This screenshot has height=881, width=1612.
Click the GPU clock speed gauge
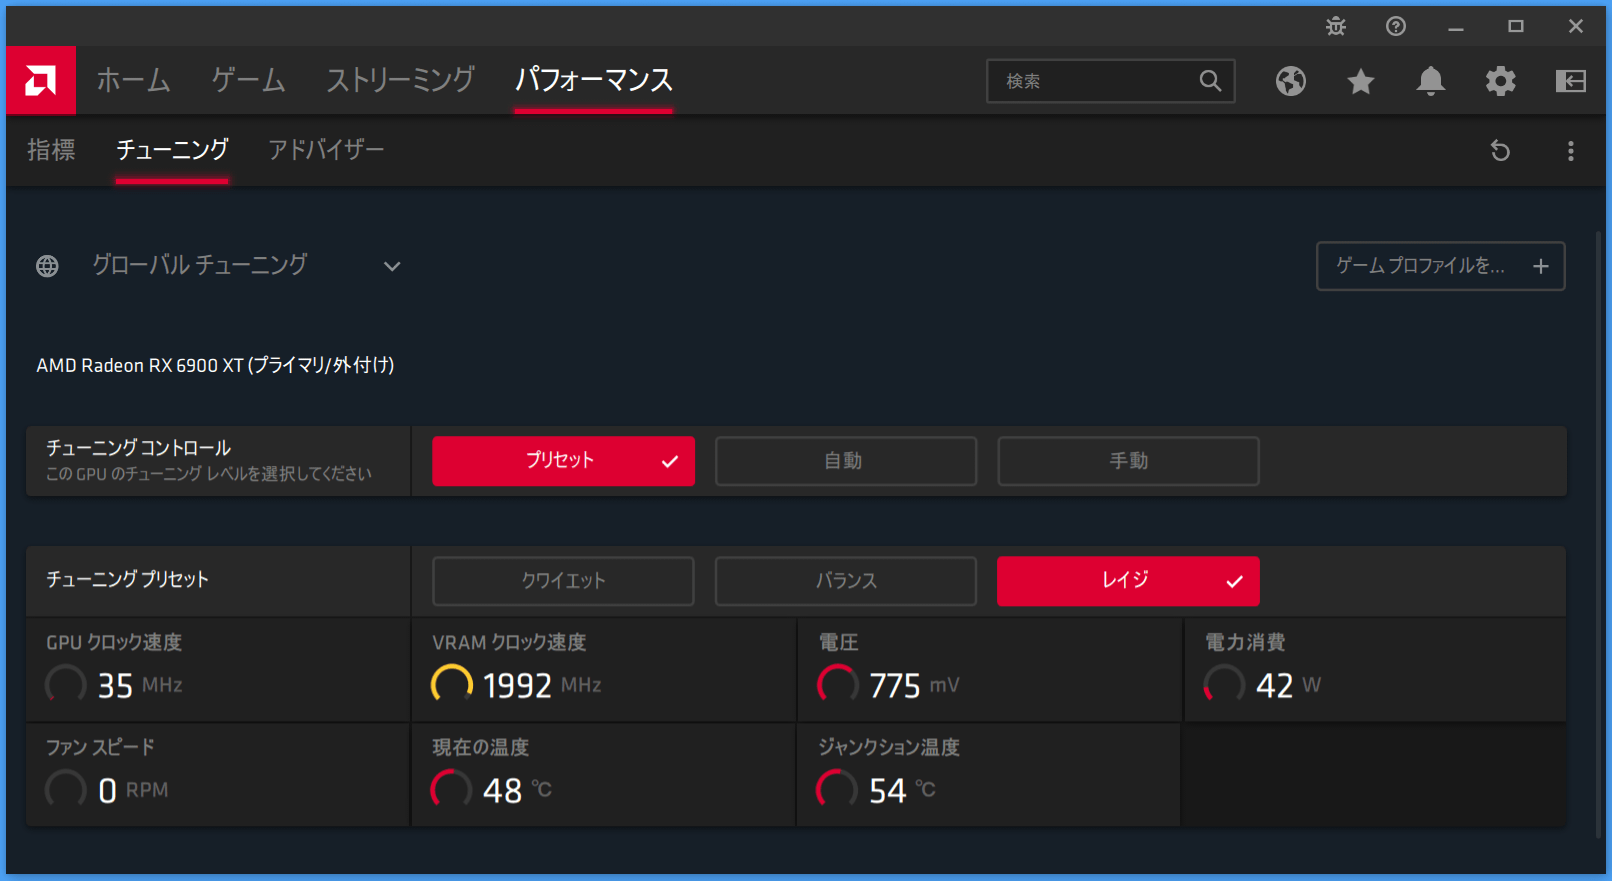(66, 685)
